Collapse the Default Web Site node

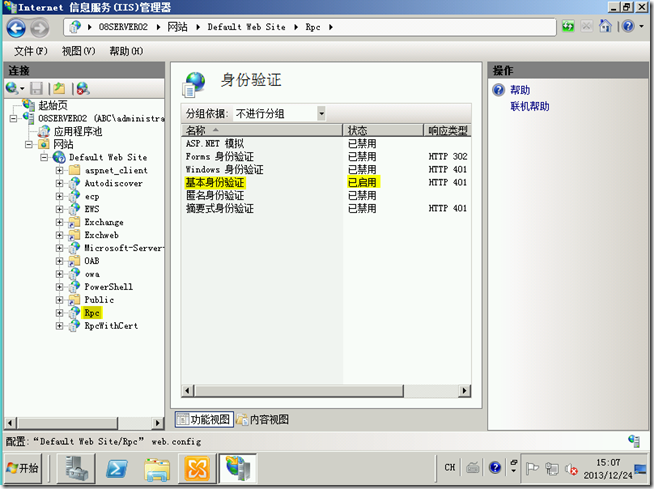click(x=44, y=157)
